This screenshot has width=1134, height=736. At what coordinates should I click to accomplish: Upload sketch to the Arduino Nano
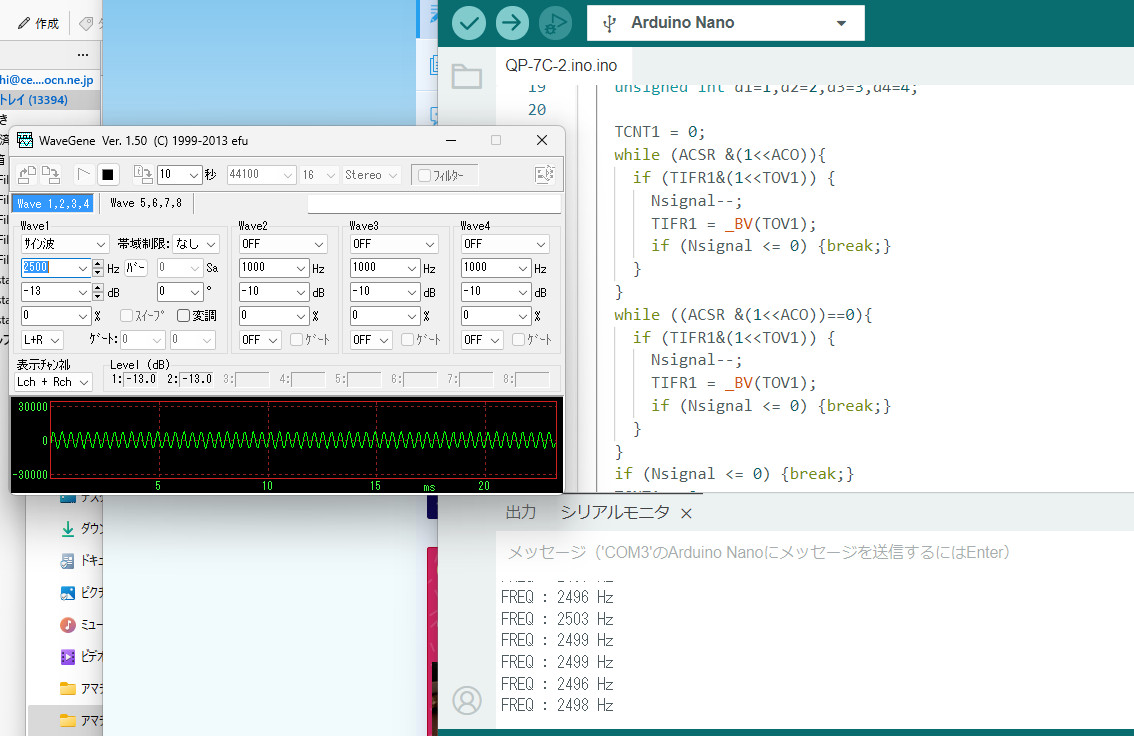[x=512, y=22]
